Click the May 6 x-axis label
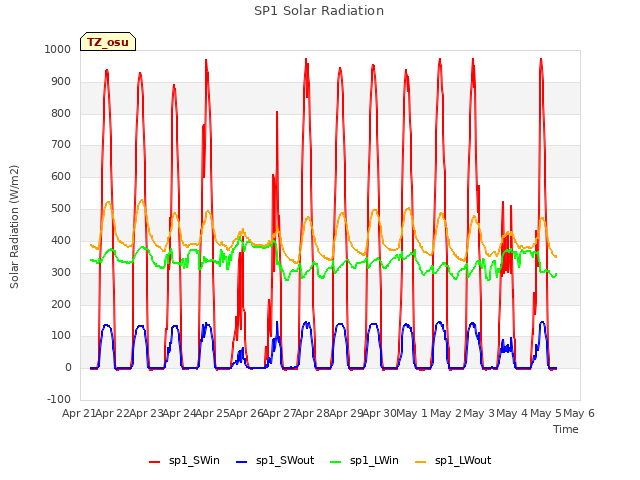This screenshot has width=640, height=480. click(x=579, y=413)
